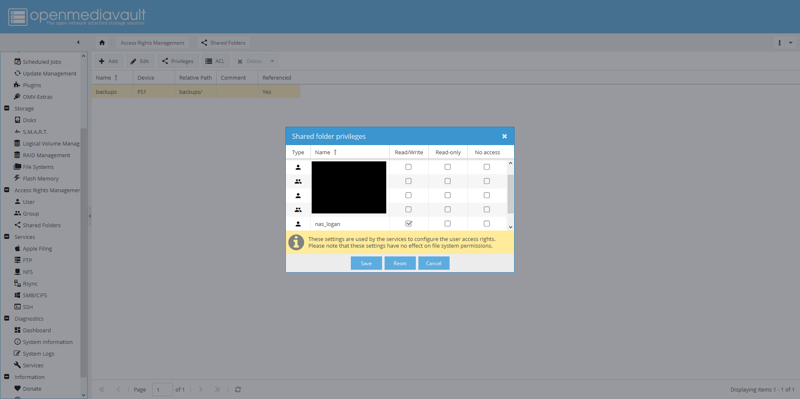This screenshot has width=800, height=399.
Task: Click the Home icon in breadcrumb
Action: pyautogui.click(x=102, y=43)
